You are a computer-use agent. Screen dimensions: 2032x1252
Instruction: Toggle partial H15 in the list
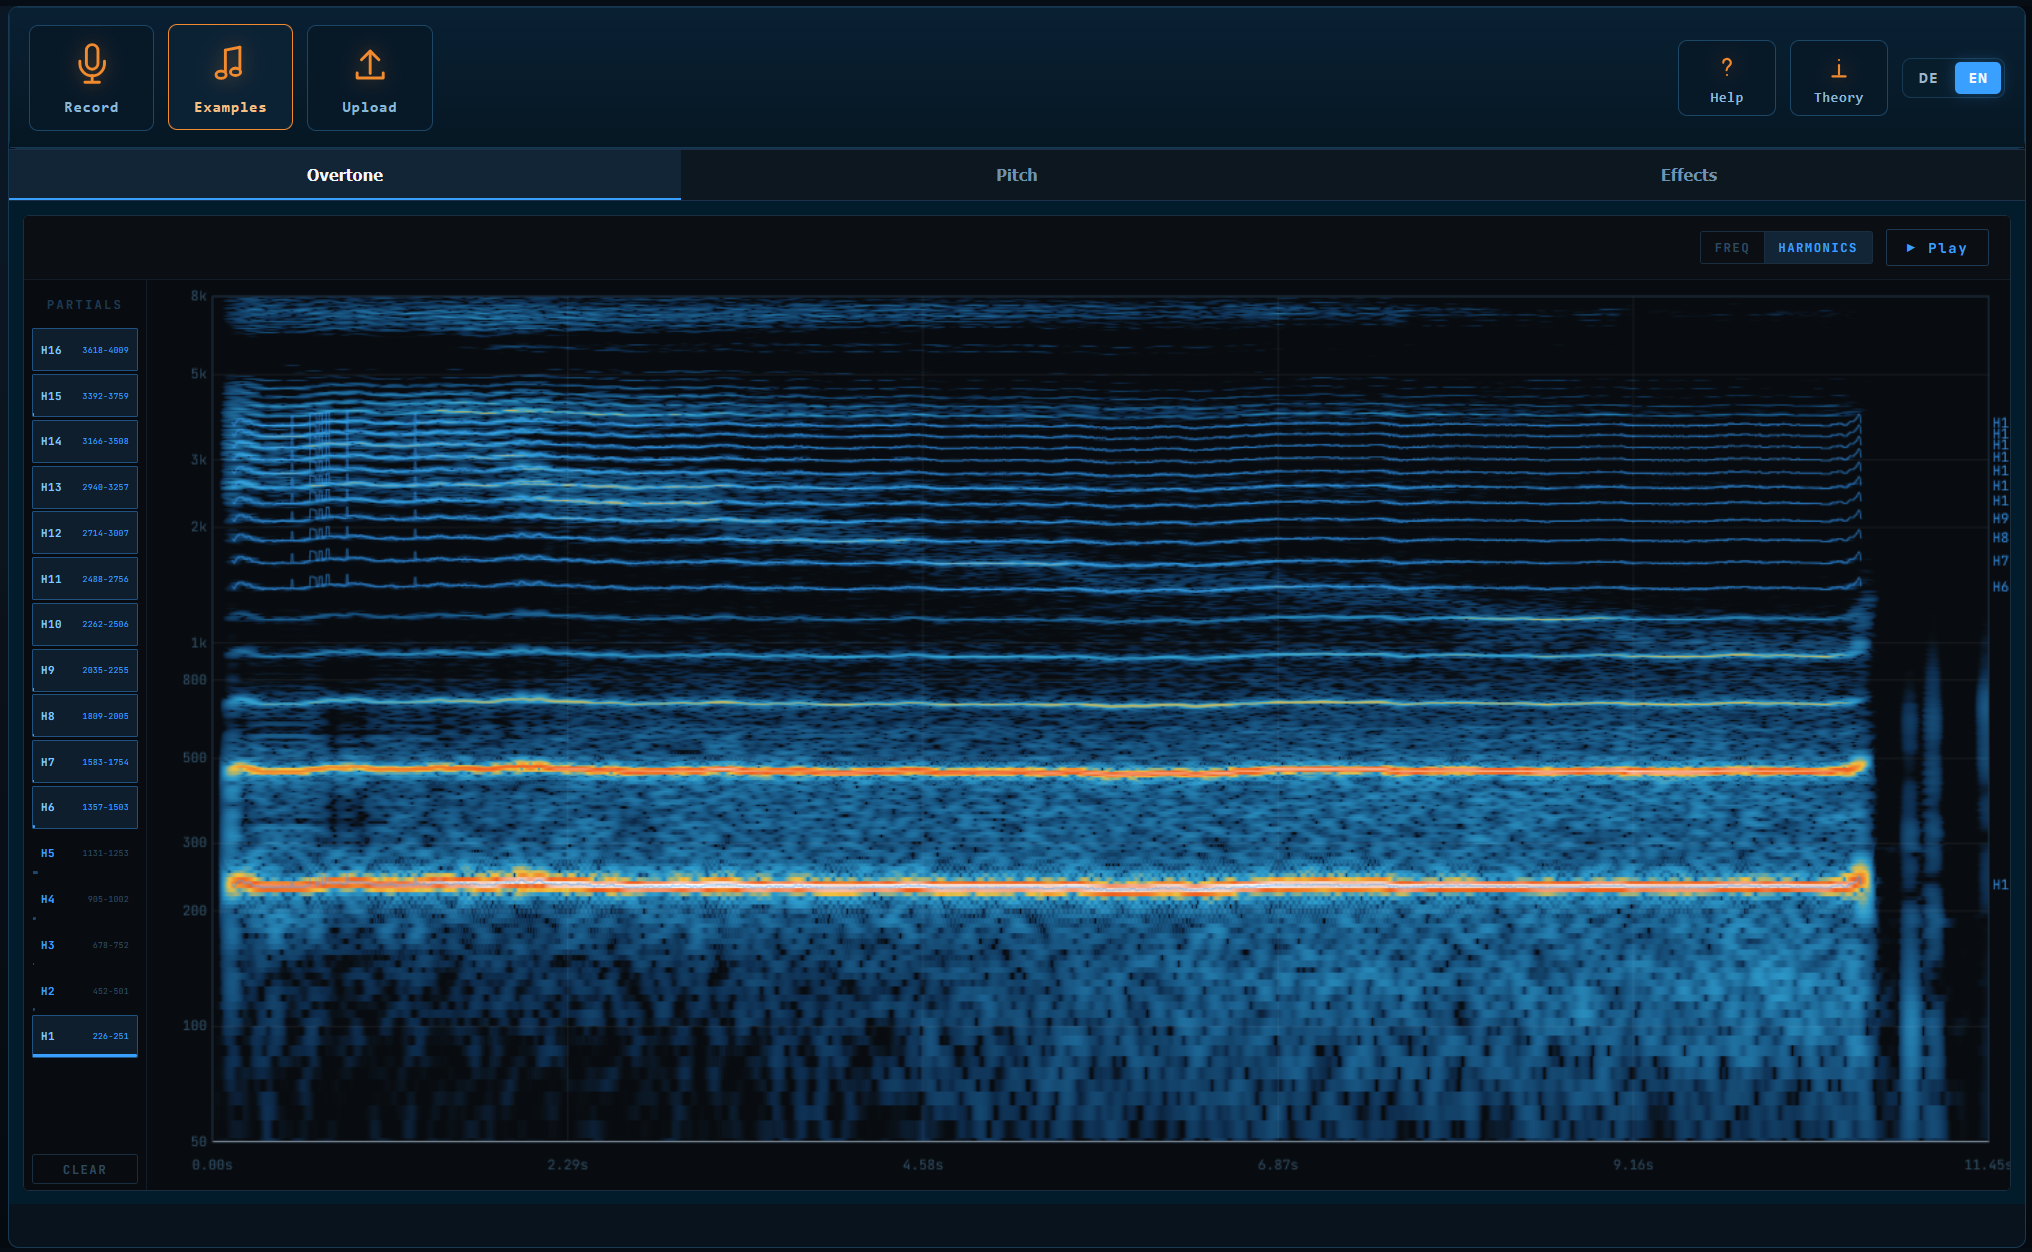coord(85,396)
